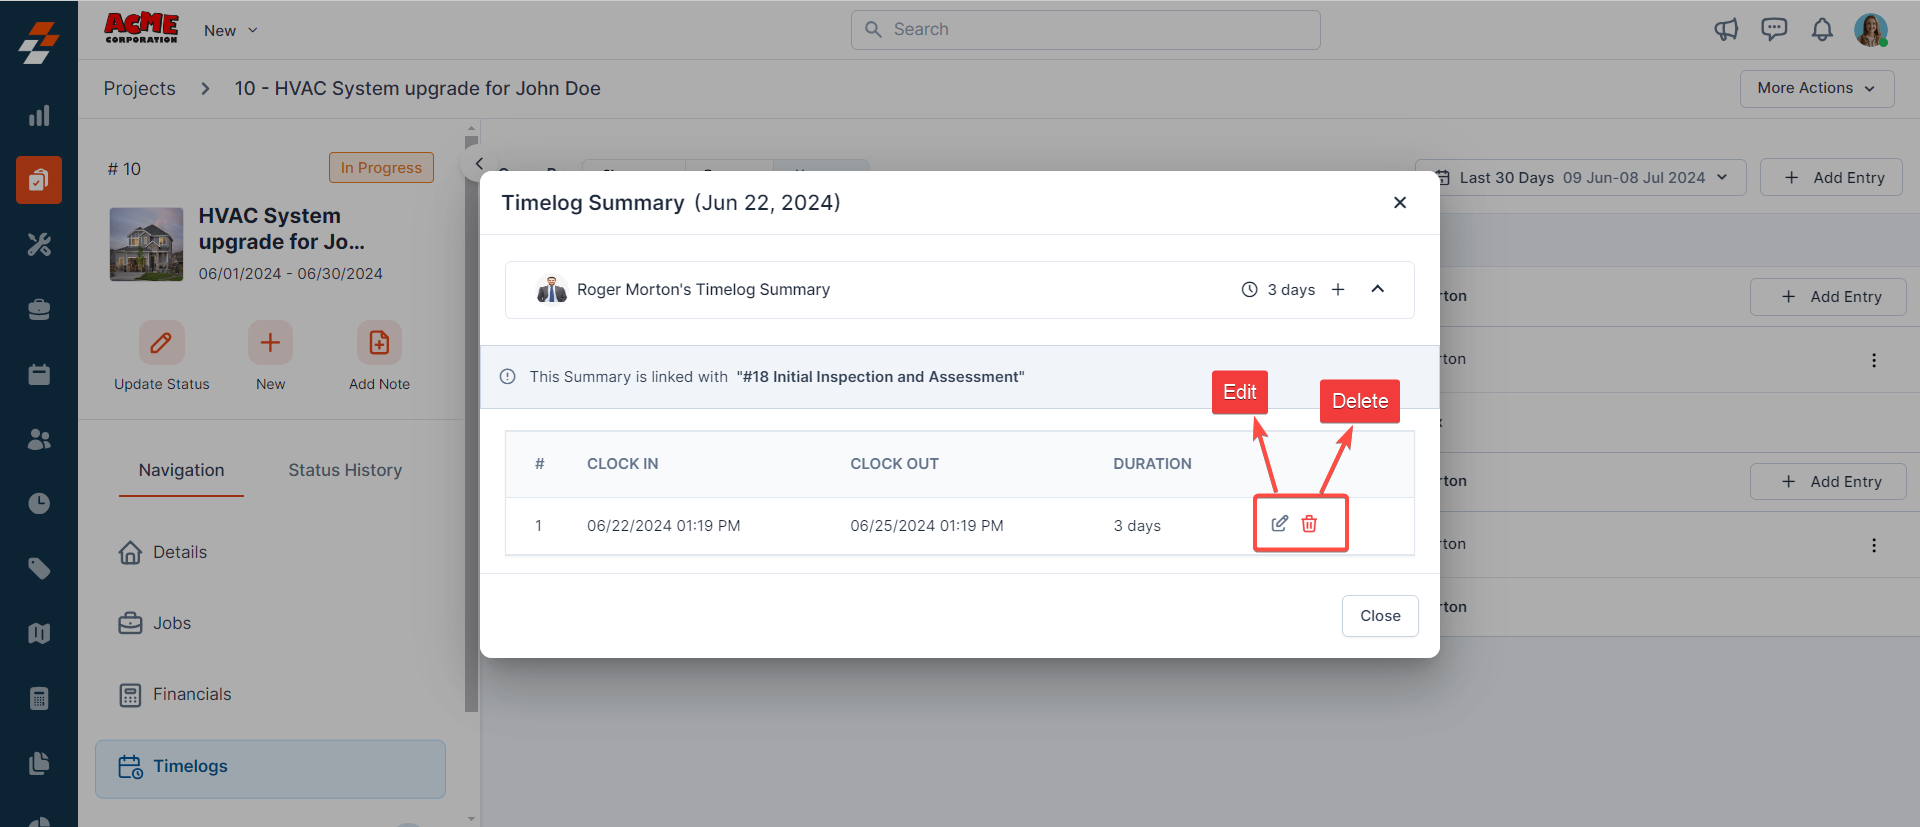Image resolution: width=1920 pixels, height=827 pixels.
Task: Open the New dropdown in top bar
Action: pyautogui.click(x=231, y=31)
